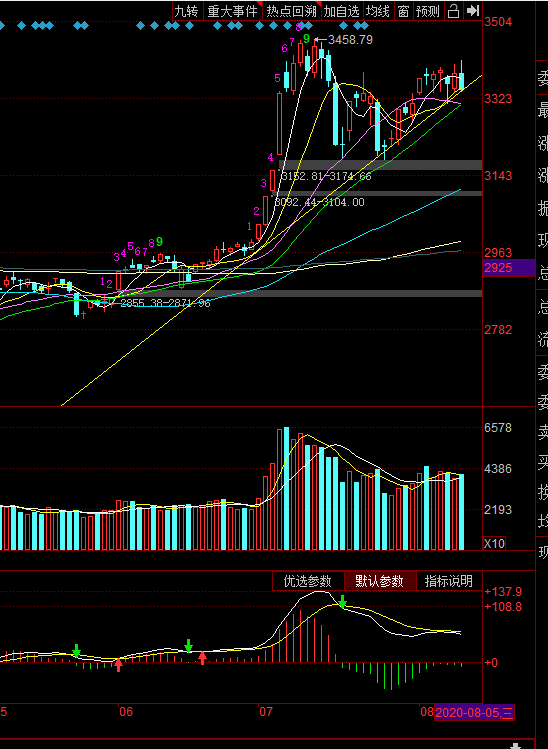Click the 3458.79 high price label

click(350, 40)
